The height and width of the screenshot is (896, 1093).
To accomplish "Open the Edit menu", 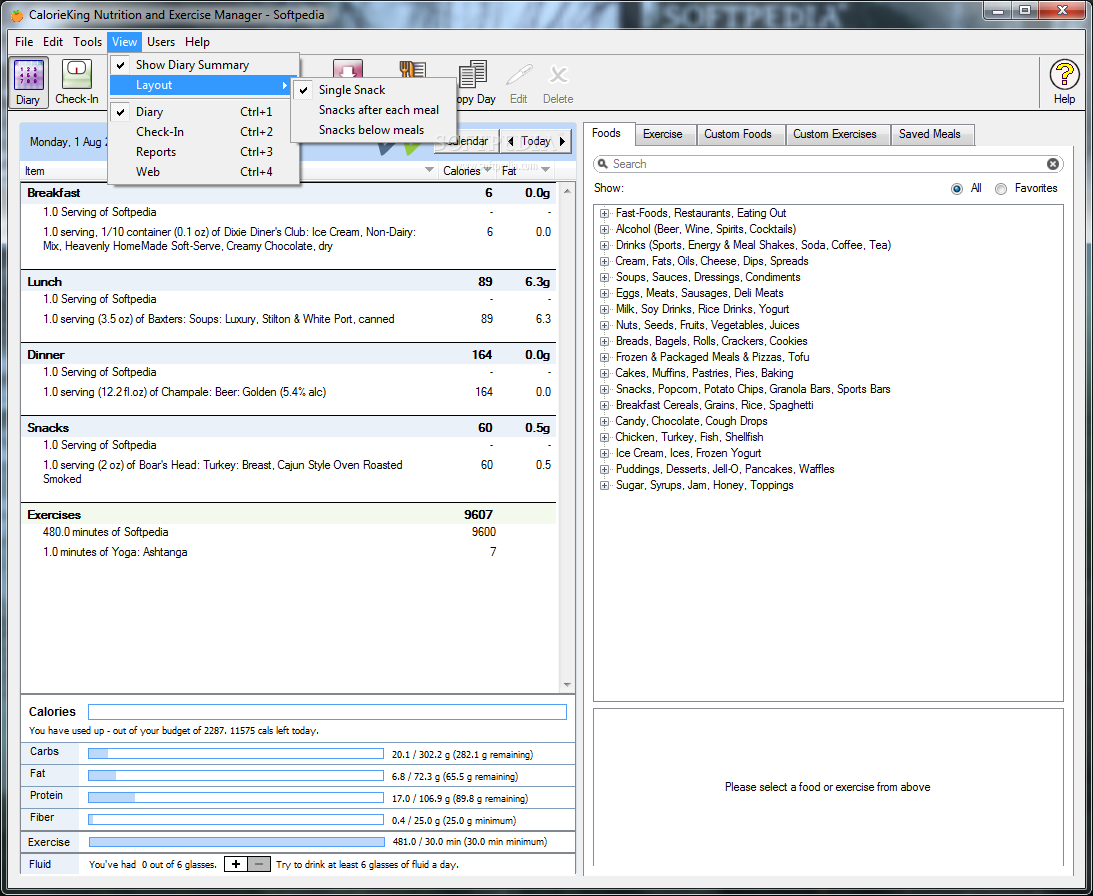I will tap(53, 42).
